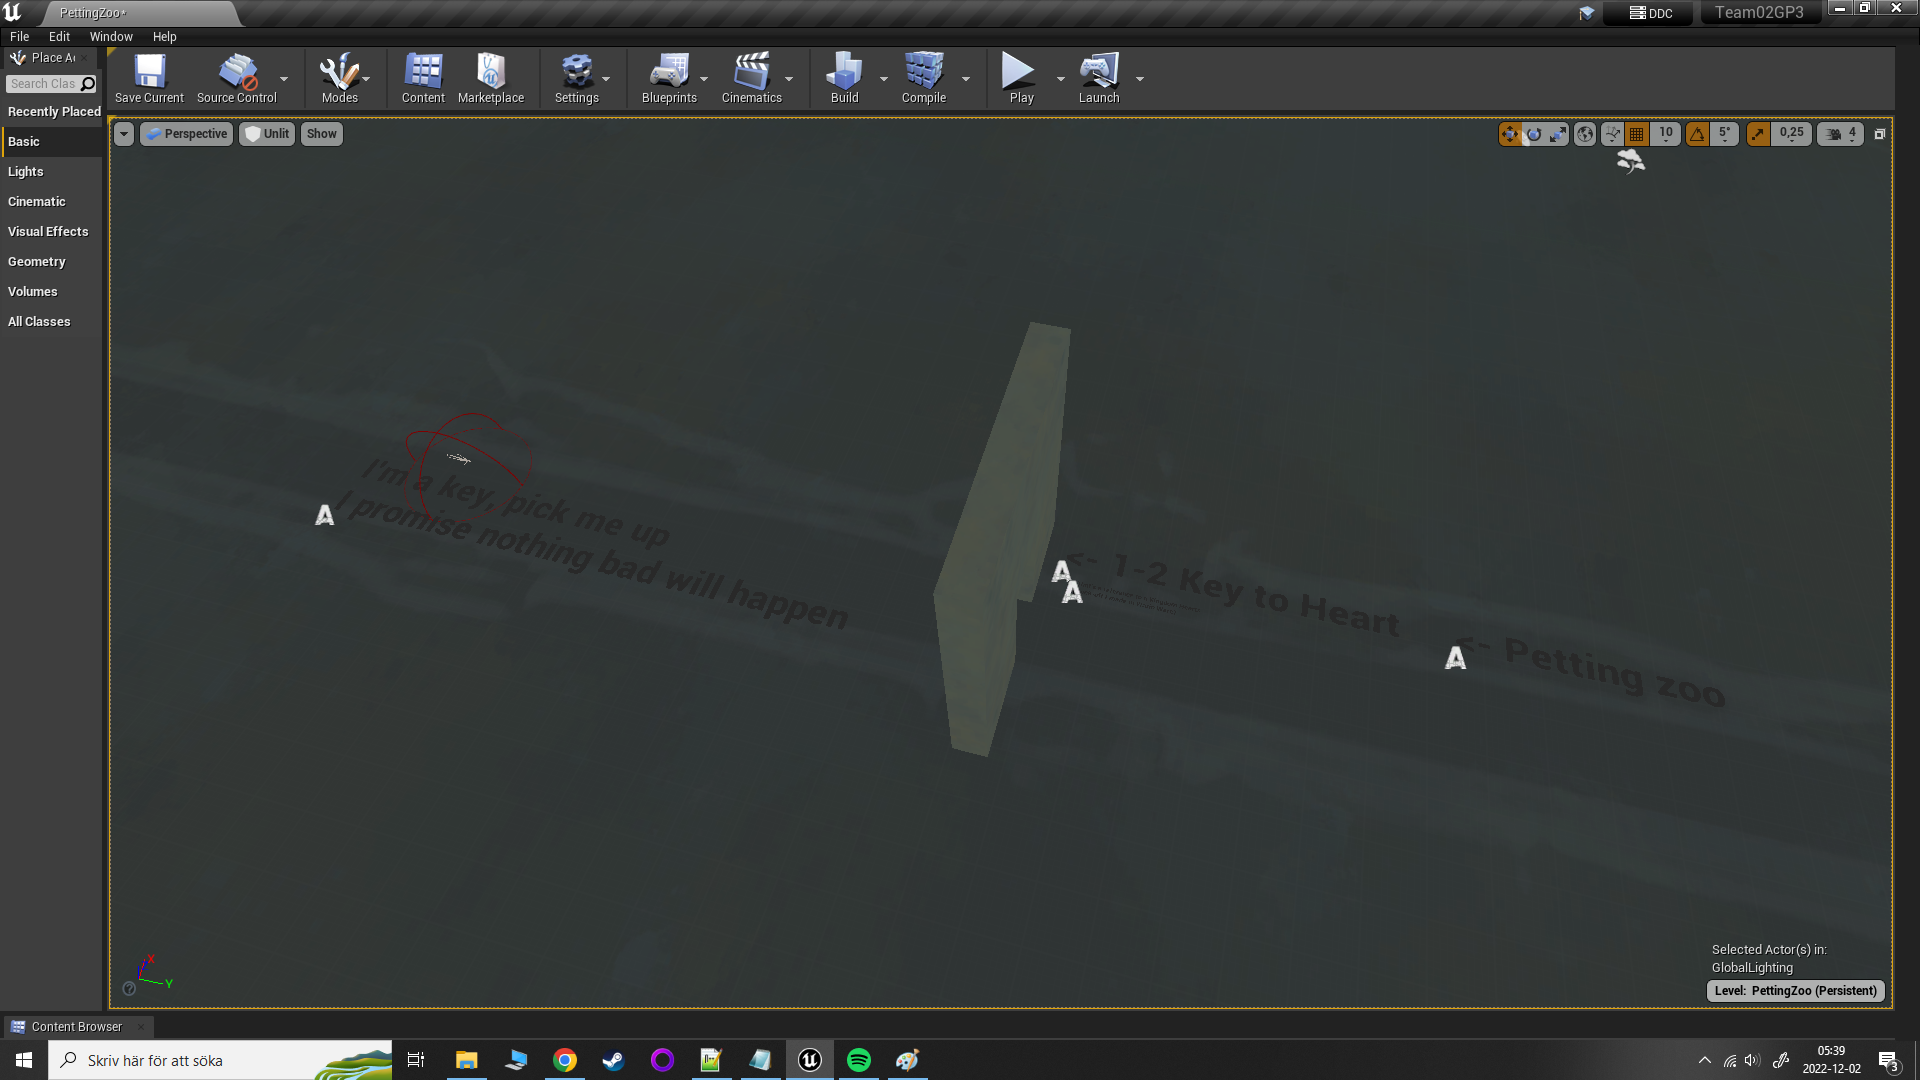Click the Blueprints toolbar icon

669,78
